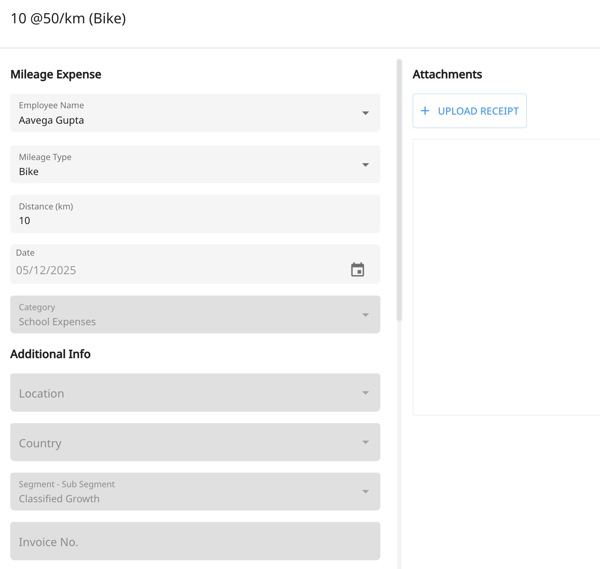Image resolution: width=600 pixels, height=569 pixels.
Task: Click the Invoice No. text field
Action: [x=195, y=541]
